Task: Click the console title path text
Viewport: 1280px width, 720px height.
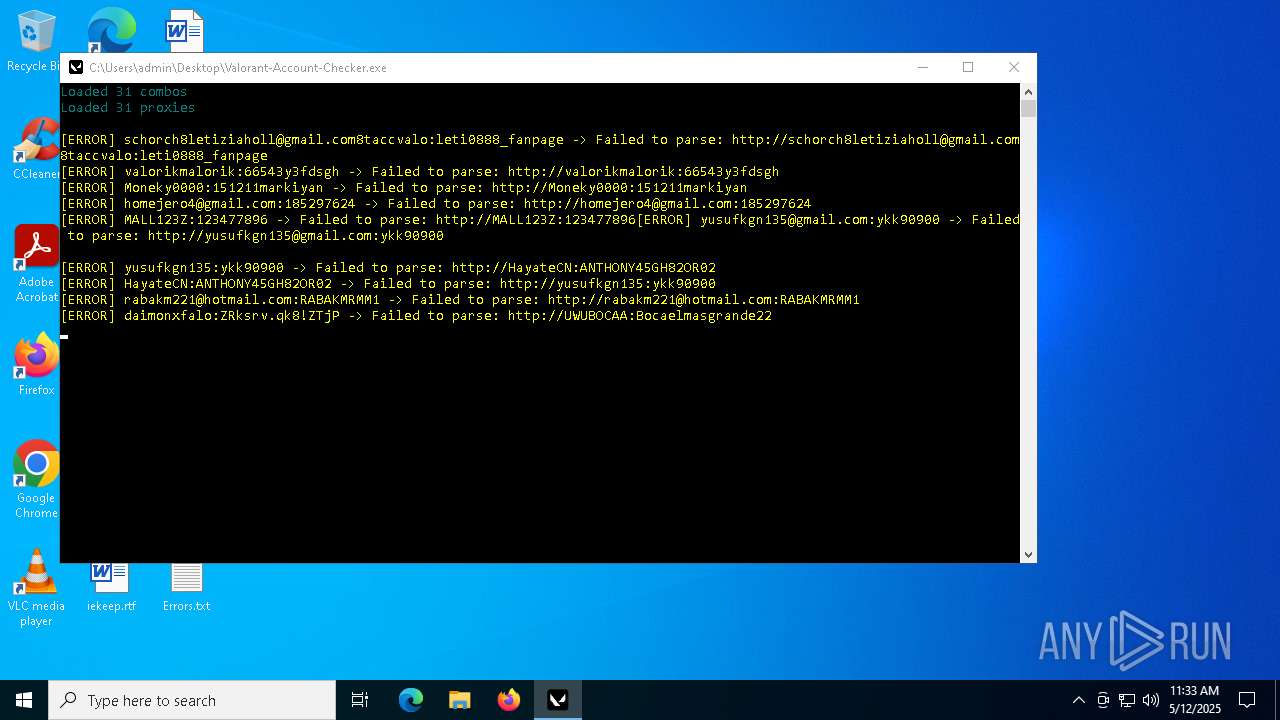Action: click(x=238, y=68)
